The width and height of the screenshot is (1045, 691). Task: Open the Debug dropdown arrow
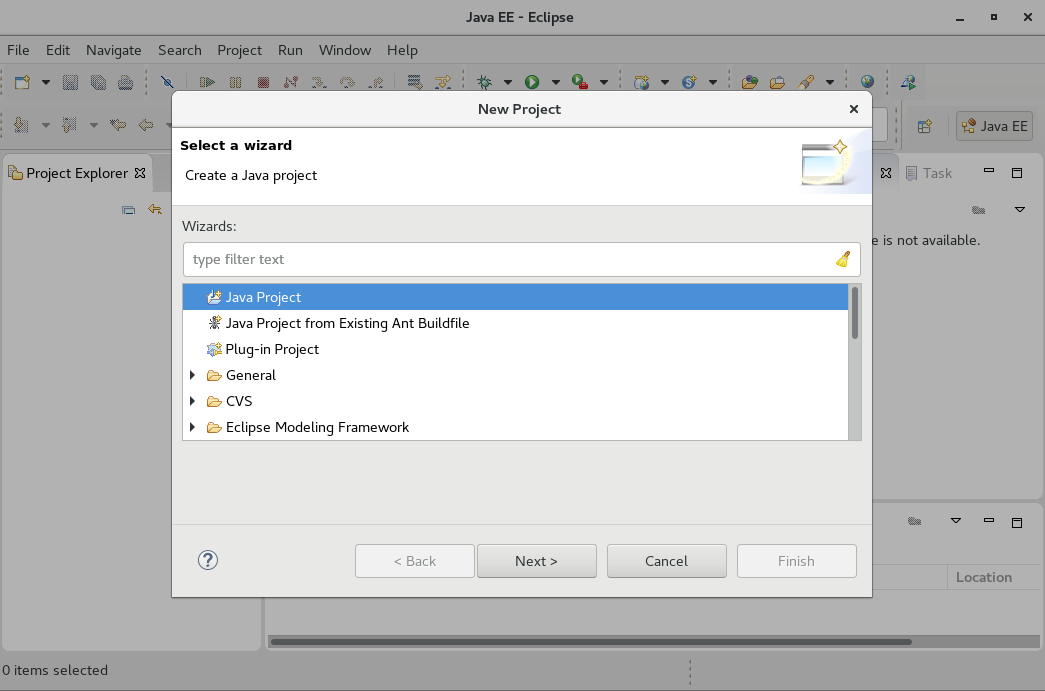coord(508,83)
